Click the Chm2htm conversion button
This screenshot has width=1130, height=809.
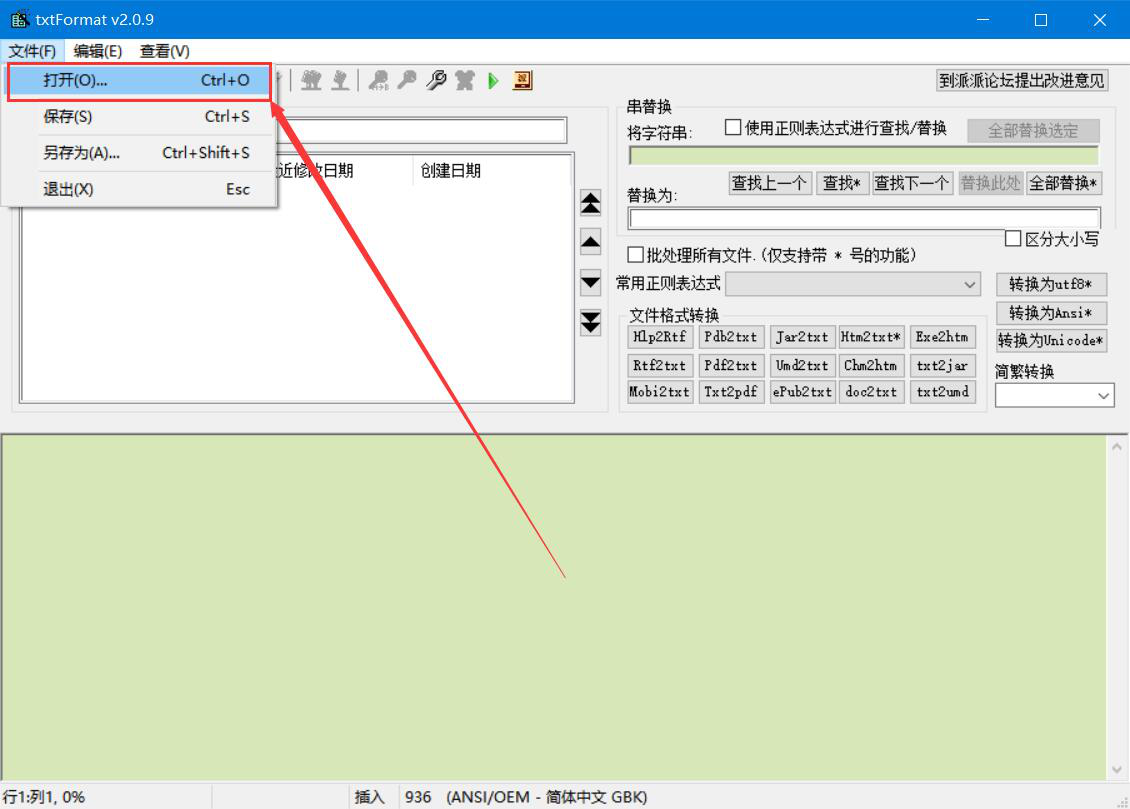coord(871,365)
